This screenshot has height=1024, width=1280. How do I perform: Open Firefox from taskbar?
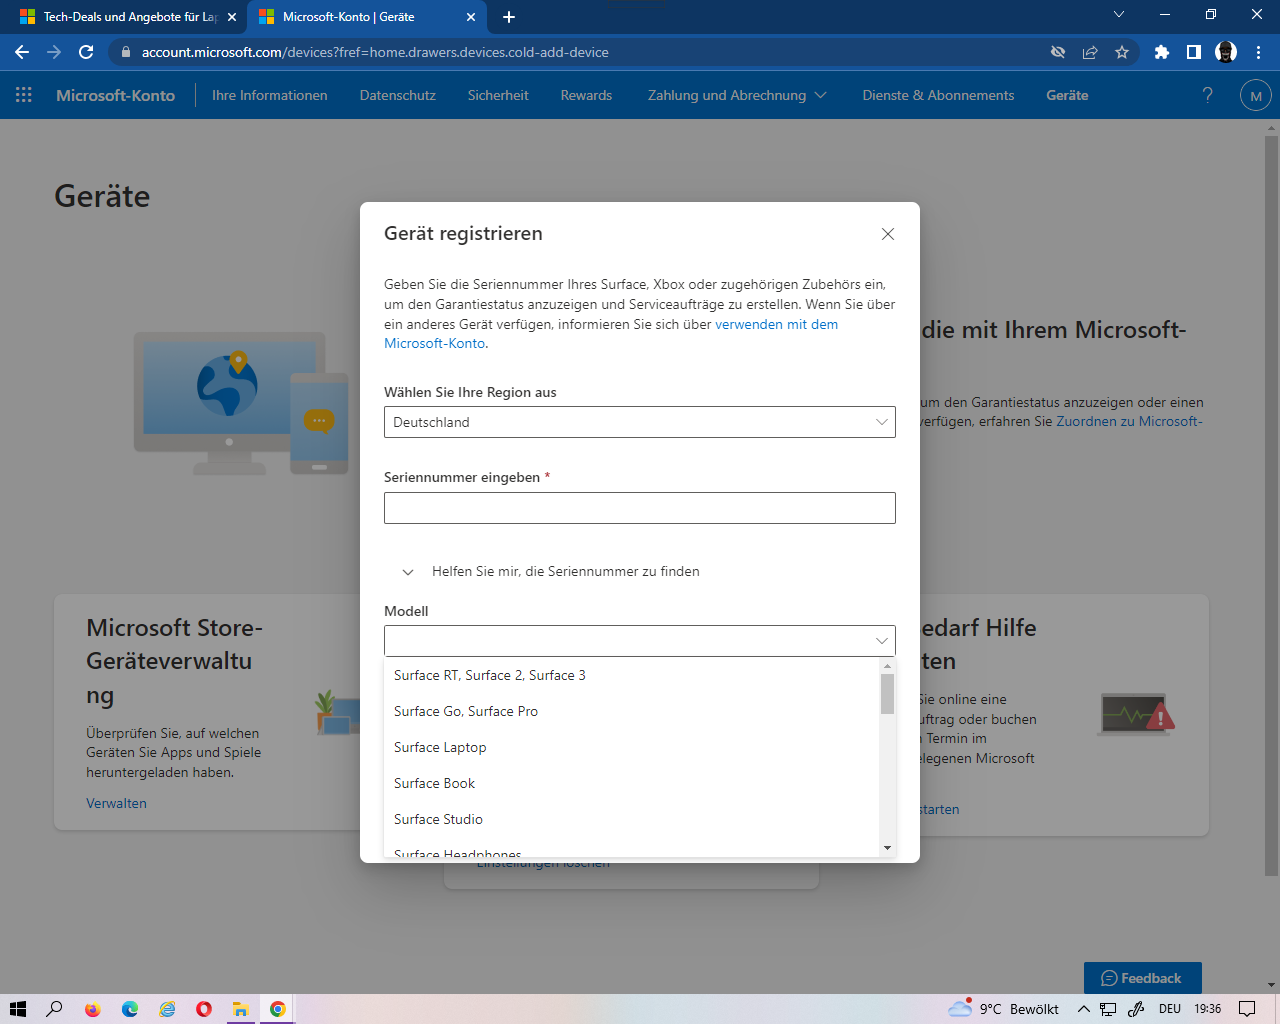92,1009
